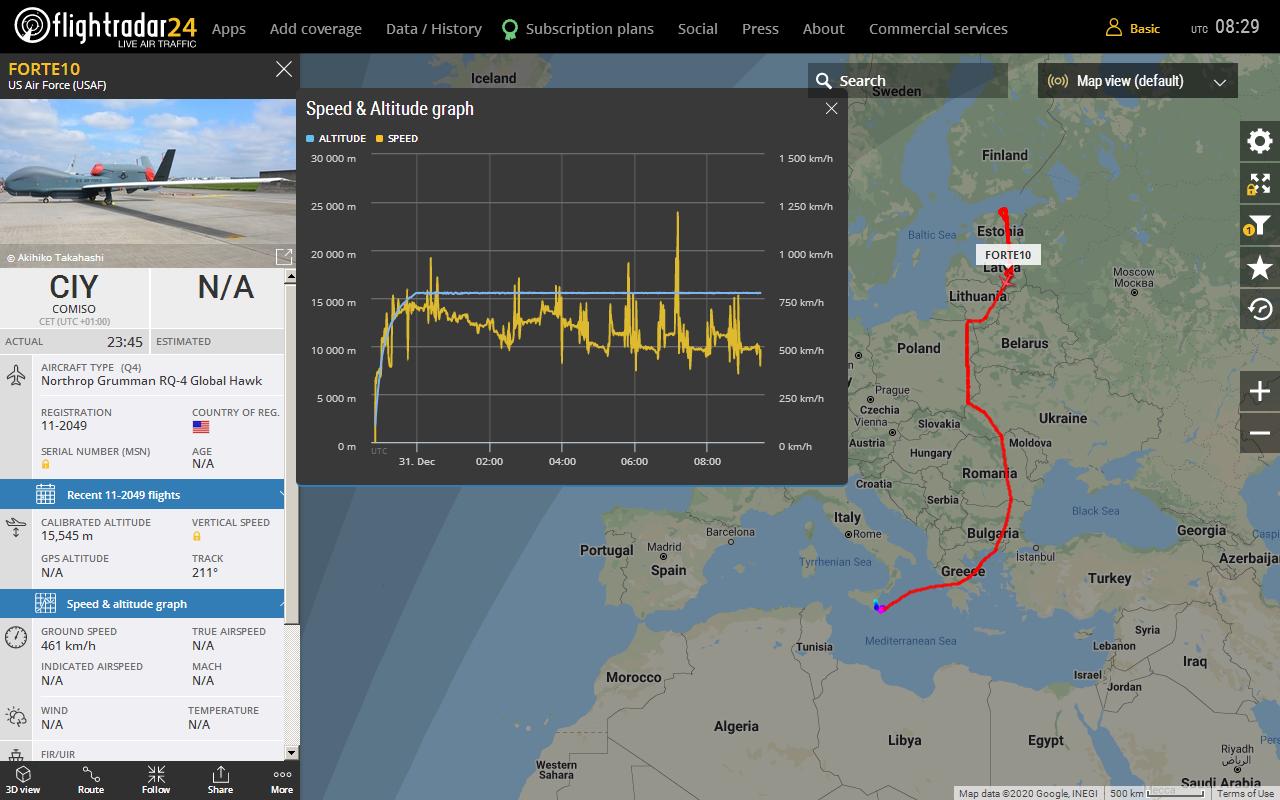Open the map settings gear icon
Image resolution: width=1280 pixels, height=800 pixels.
coord(1260,141)
